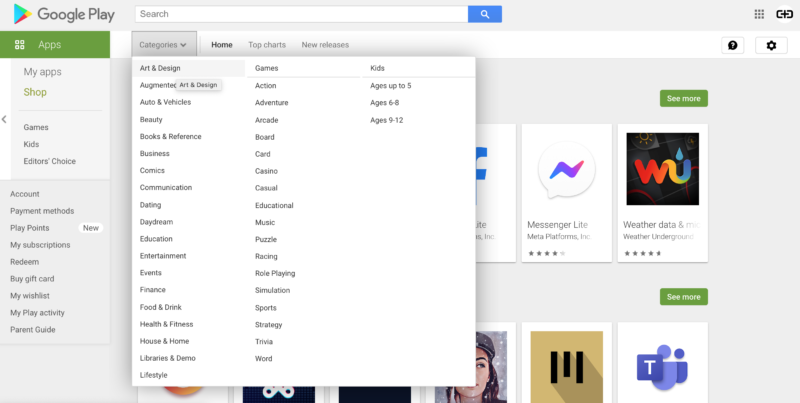Viewport: 800px width, 403px height.
Task: Open Editors' Choice in the sidebar
Action: click(x=49, y=161)
